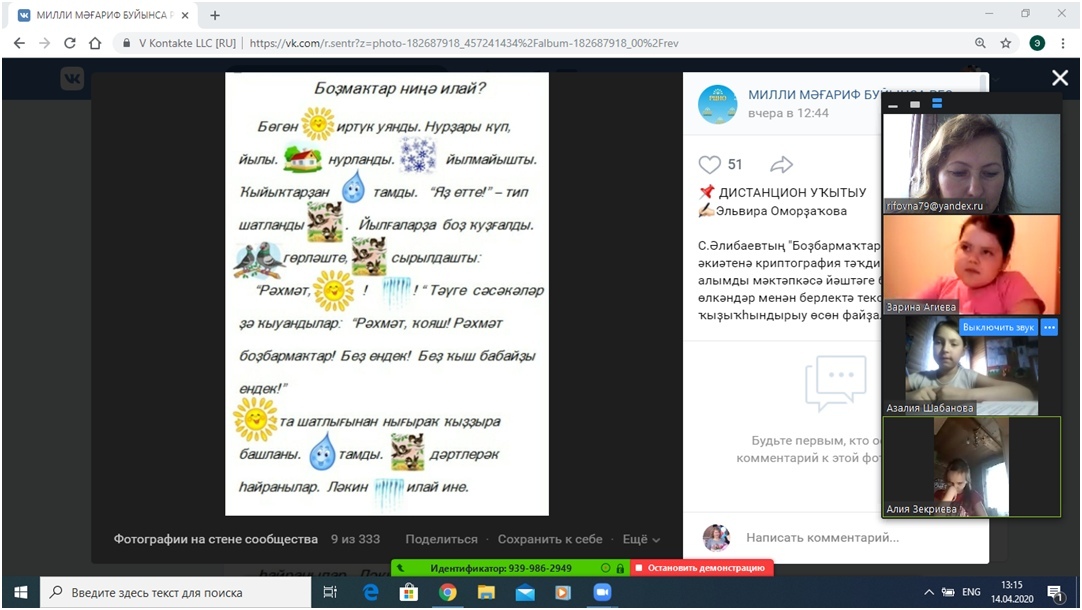Screen dimensions: 1082x610
Task: Stop screen sharing with Остановить демонстрацию
Action: click(x=703, y=568)
